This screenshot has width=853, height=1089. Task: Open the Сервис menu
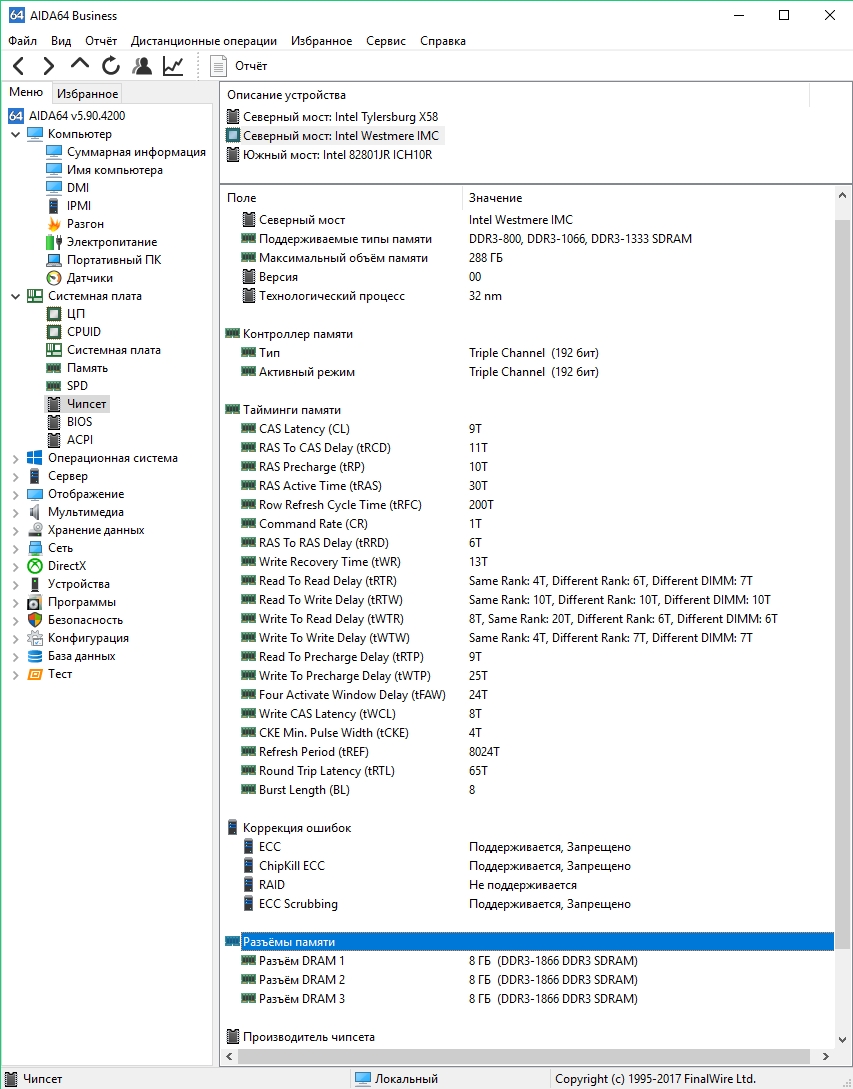pos(386,41)
